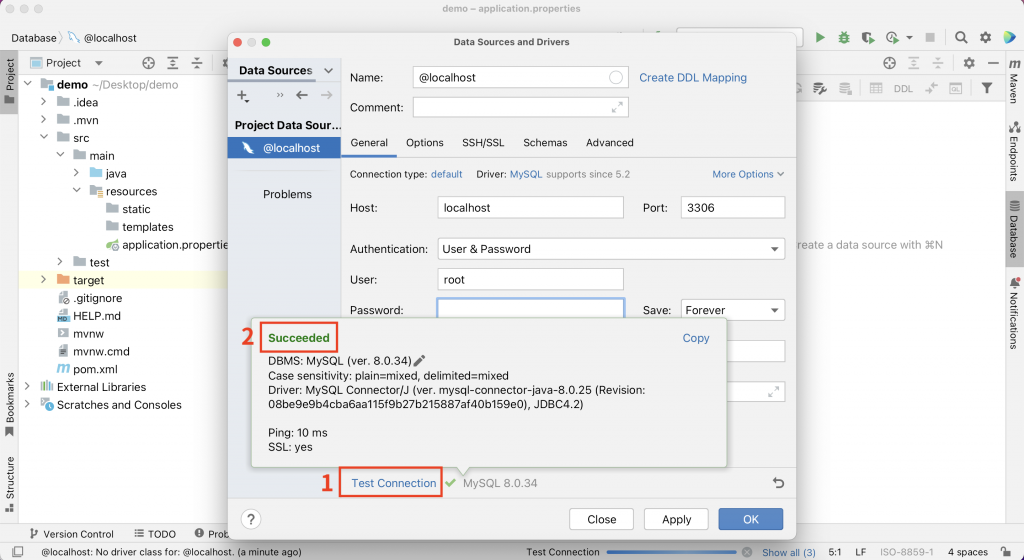Focus the Password input field
Screen dimensions: 1024x560
pos(530,309)
